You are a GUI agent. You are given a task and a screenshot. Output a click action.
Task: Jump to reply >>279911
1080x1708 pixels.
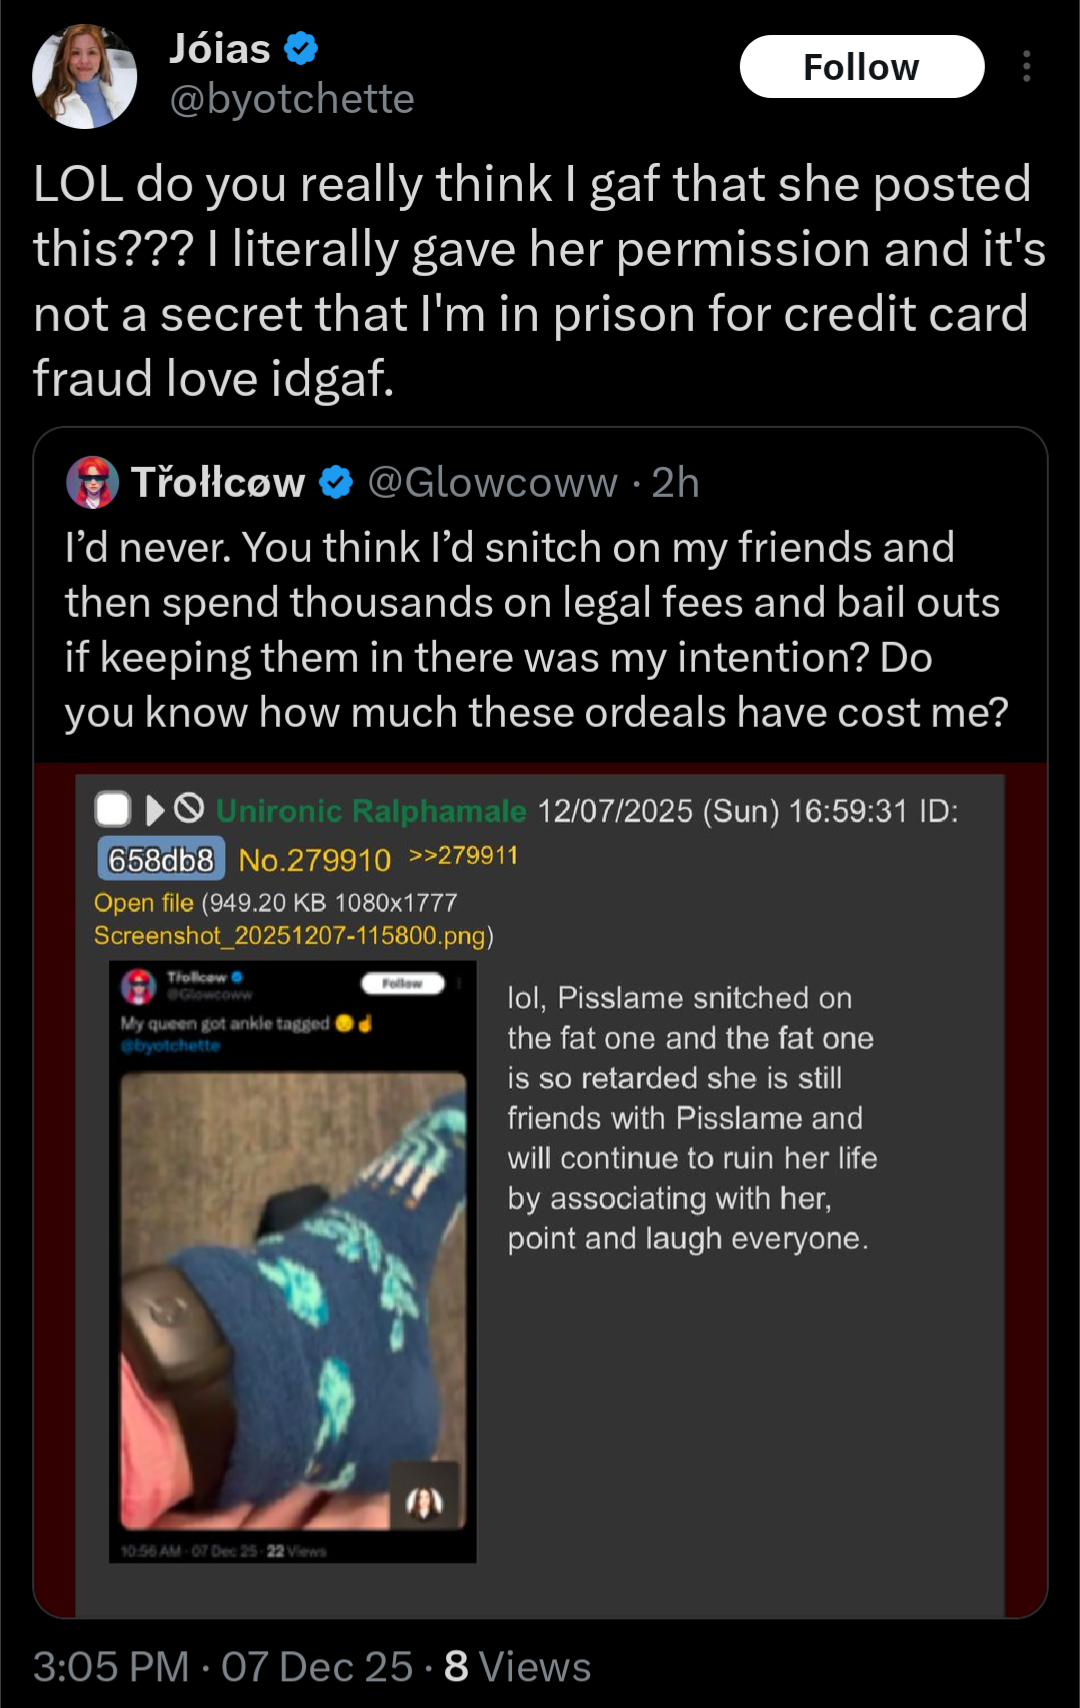tap(463, 856)
